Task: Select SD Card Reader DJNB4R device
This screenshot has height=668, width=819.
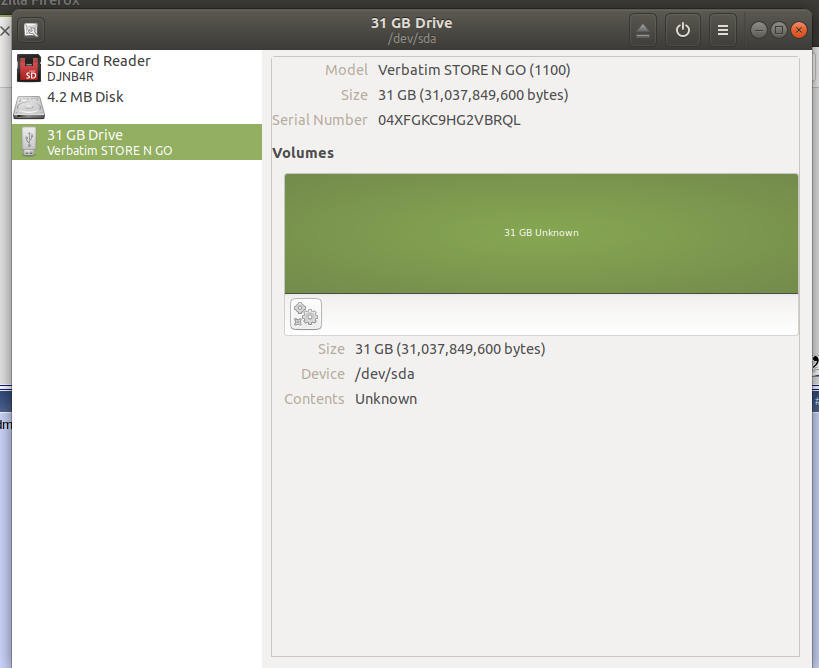Action: [x=137, y=68]
